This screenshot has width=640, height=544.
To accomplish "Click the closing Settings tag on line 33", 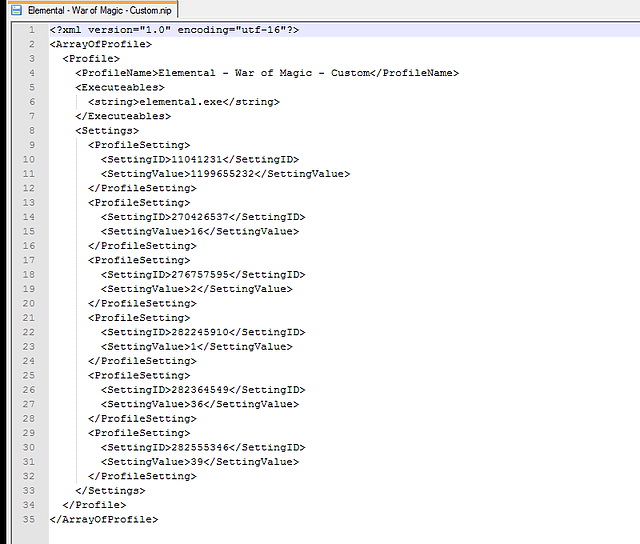I will tap(110, 490).
